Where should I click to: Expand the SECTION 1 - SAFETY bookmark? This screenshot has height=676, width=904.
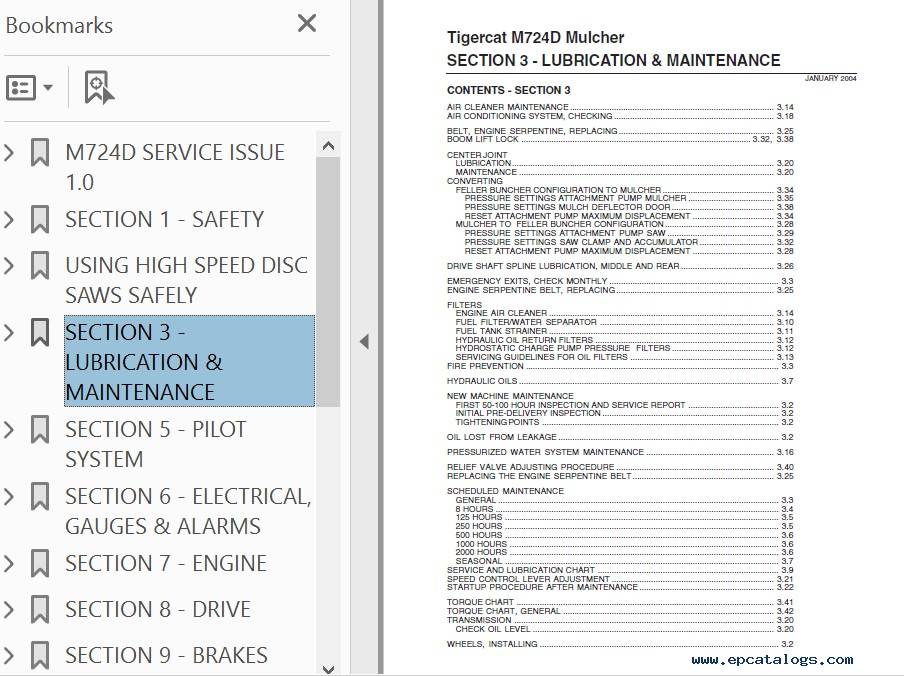pos(9,220)
